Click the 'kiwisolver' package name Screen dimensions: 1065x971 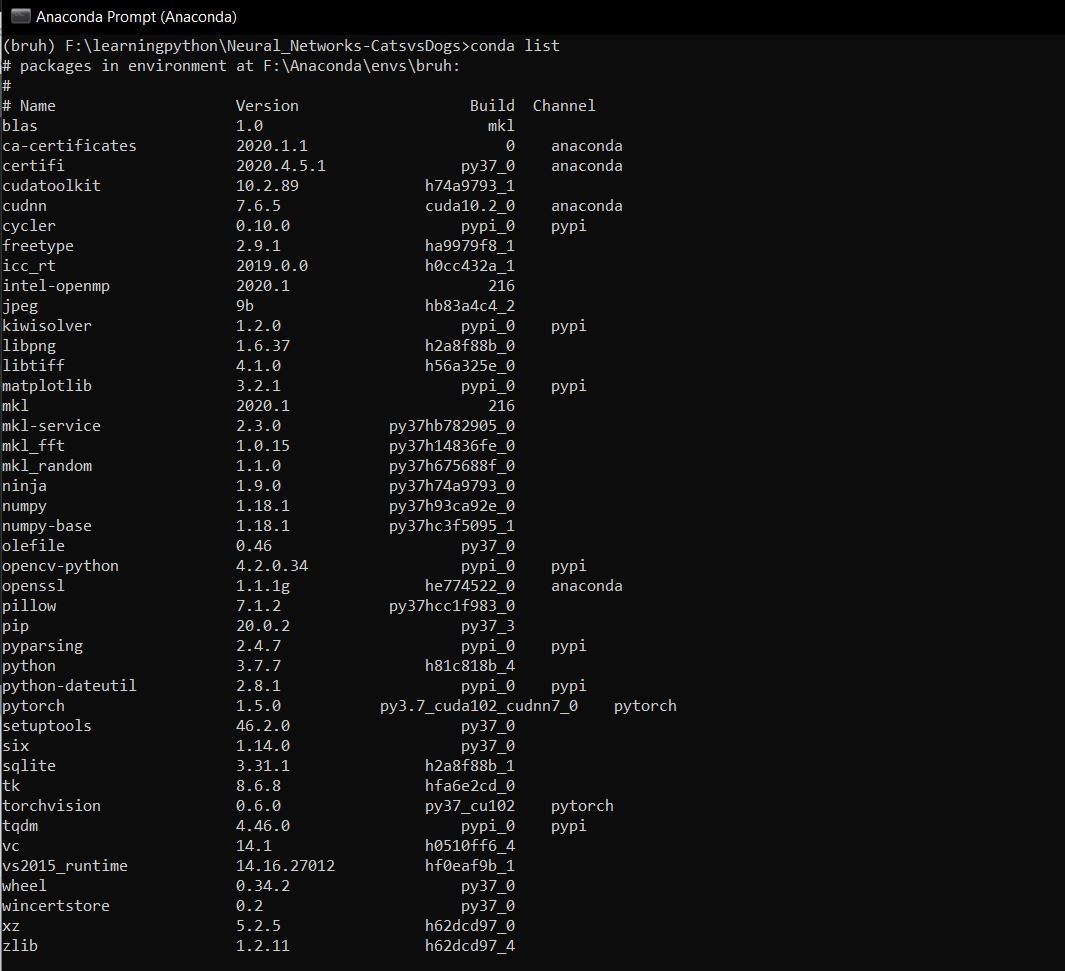point(47,326)
